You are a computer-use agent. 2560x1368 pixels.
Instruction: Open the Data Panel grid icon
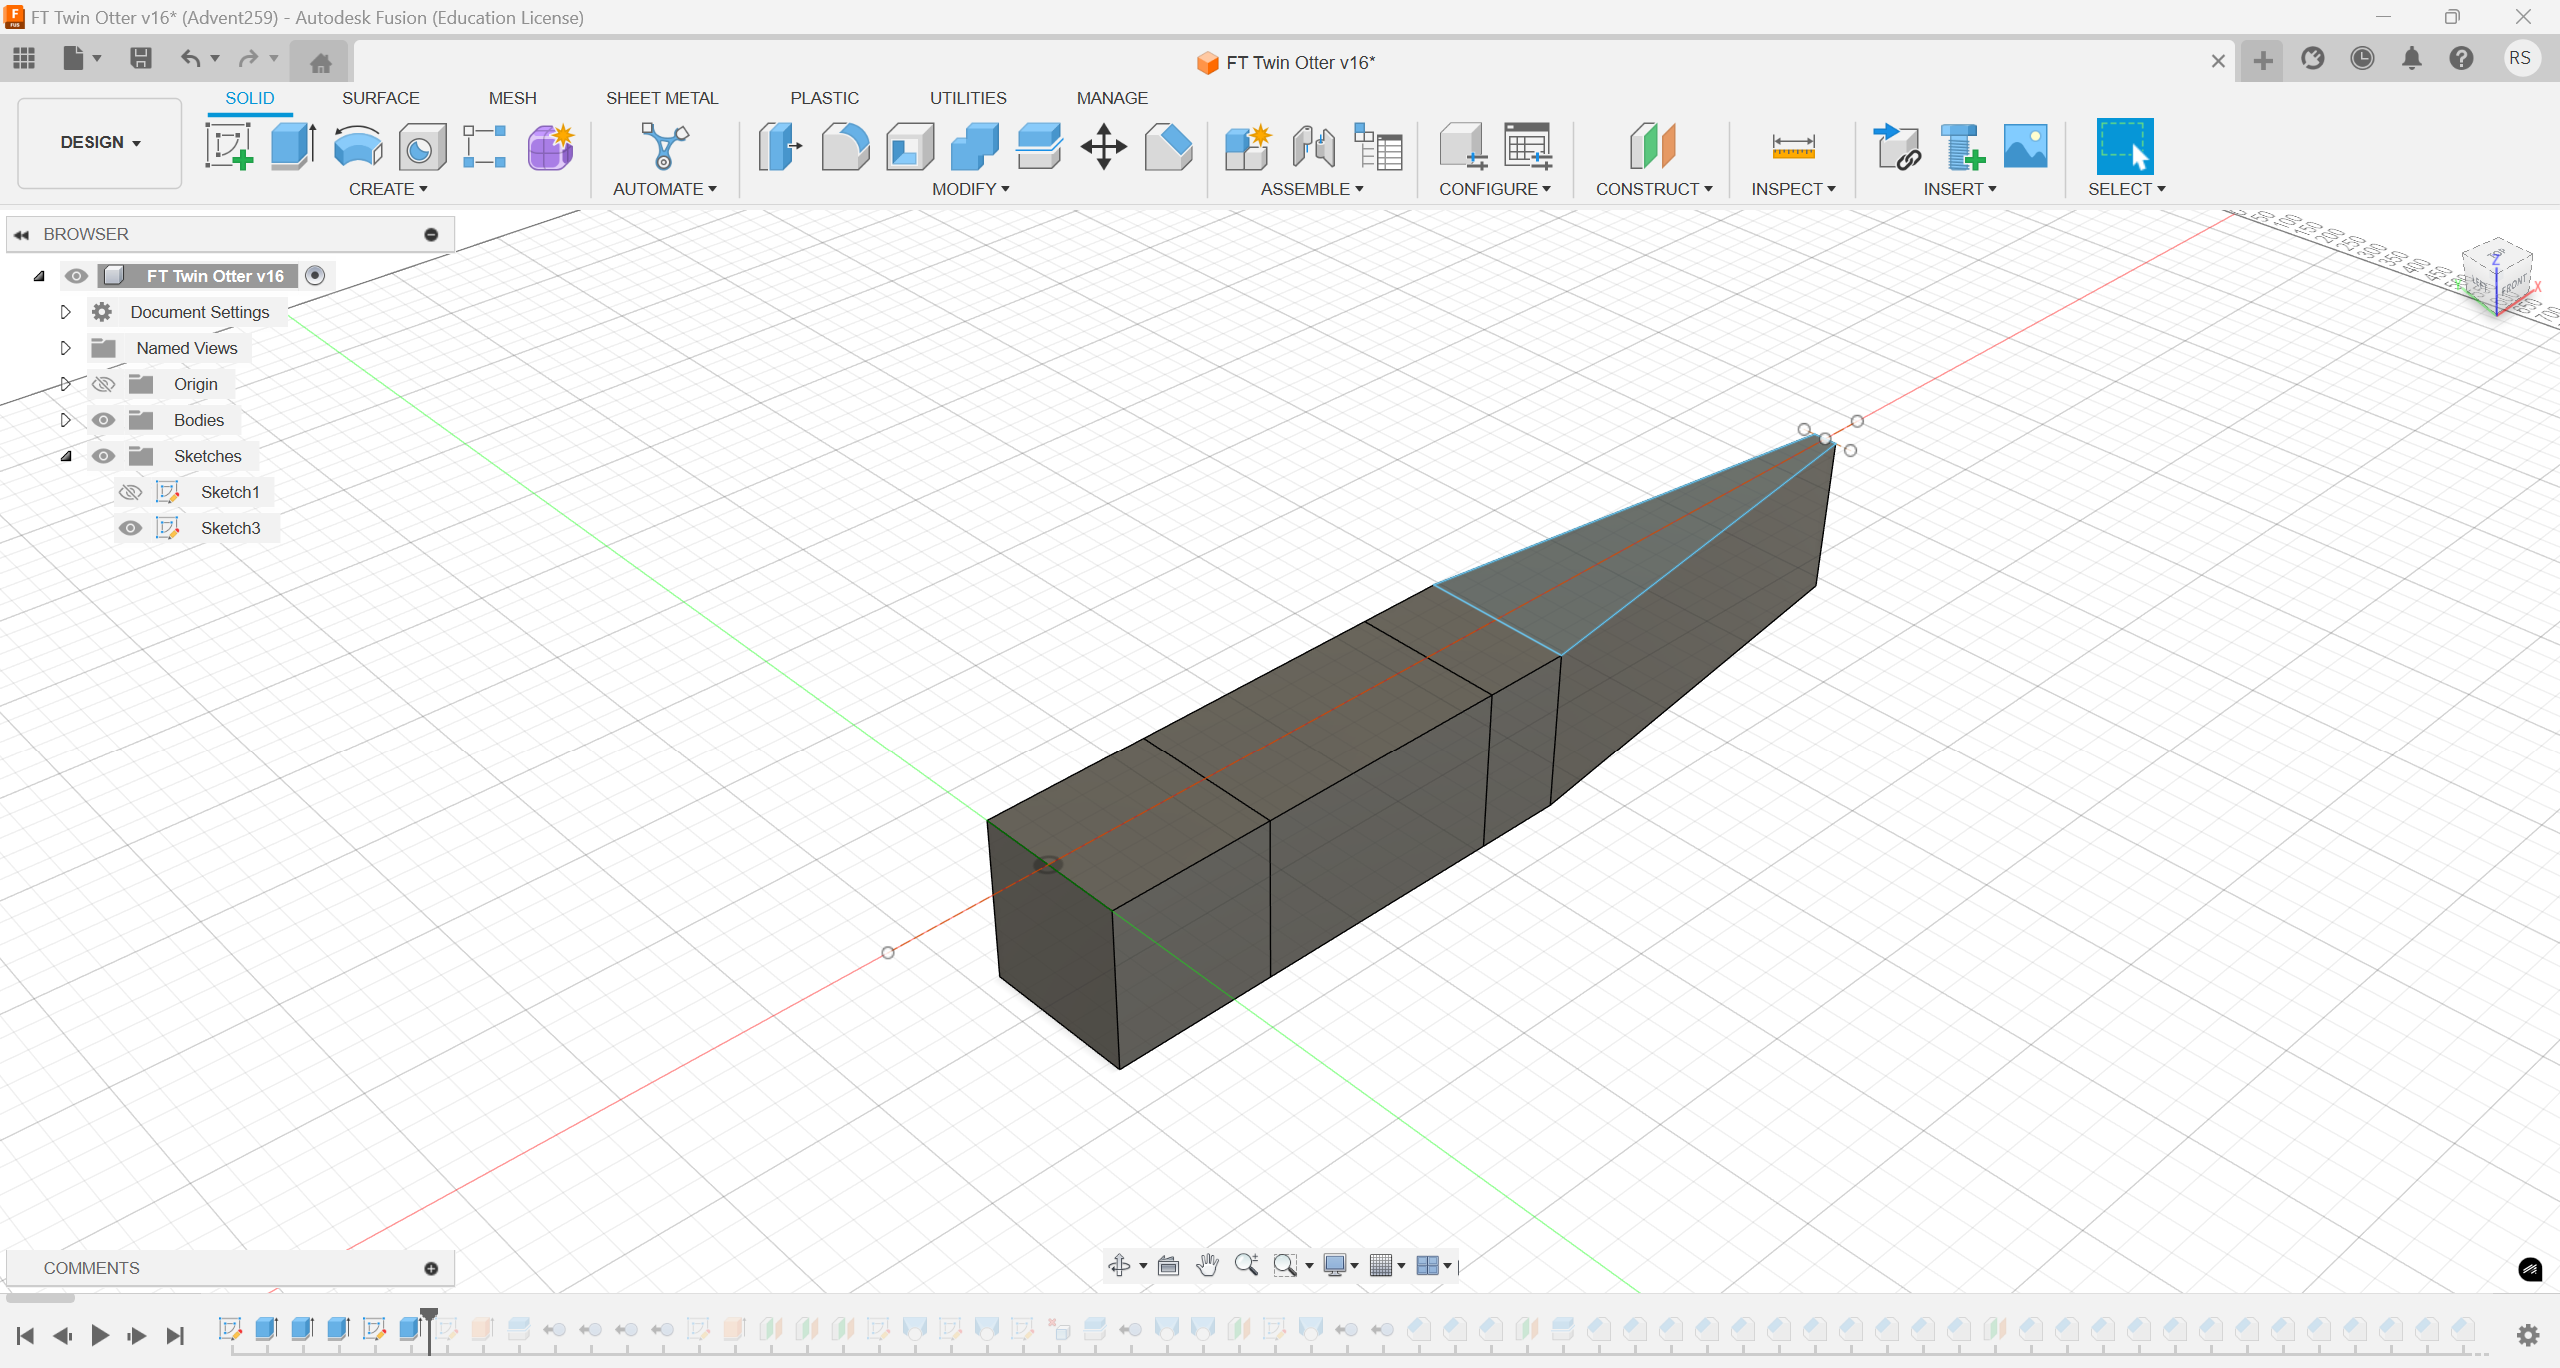coord(24,58)
